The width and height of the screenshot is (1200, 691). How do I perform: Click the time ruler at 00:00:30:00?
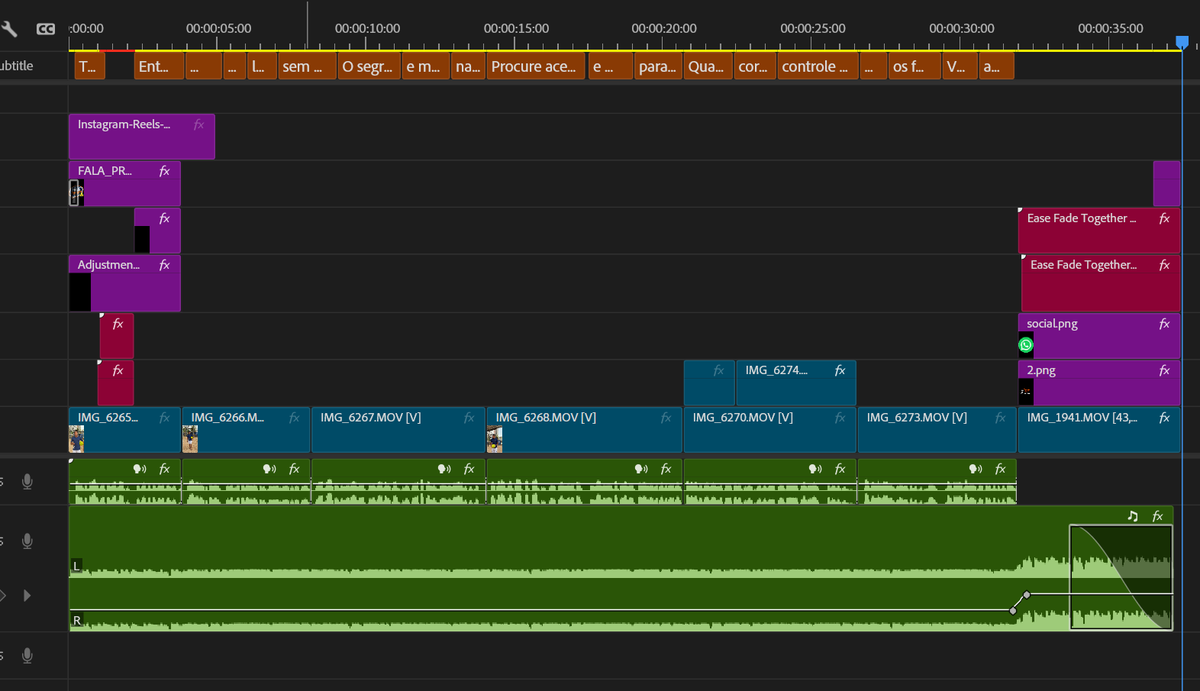tap(961, 28)
